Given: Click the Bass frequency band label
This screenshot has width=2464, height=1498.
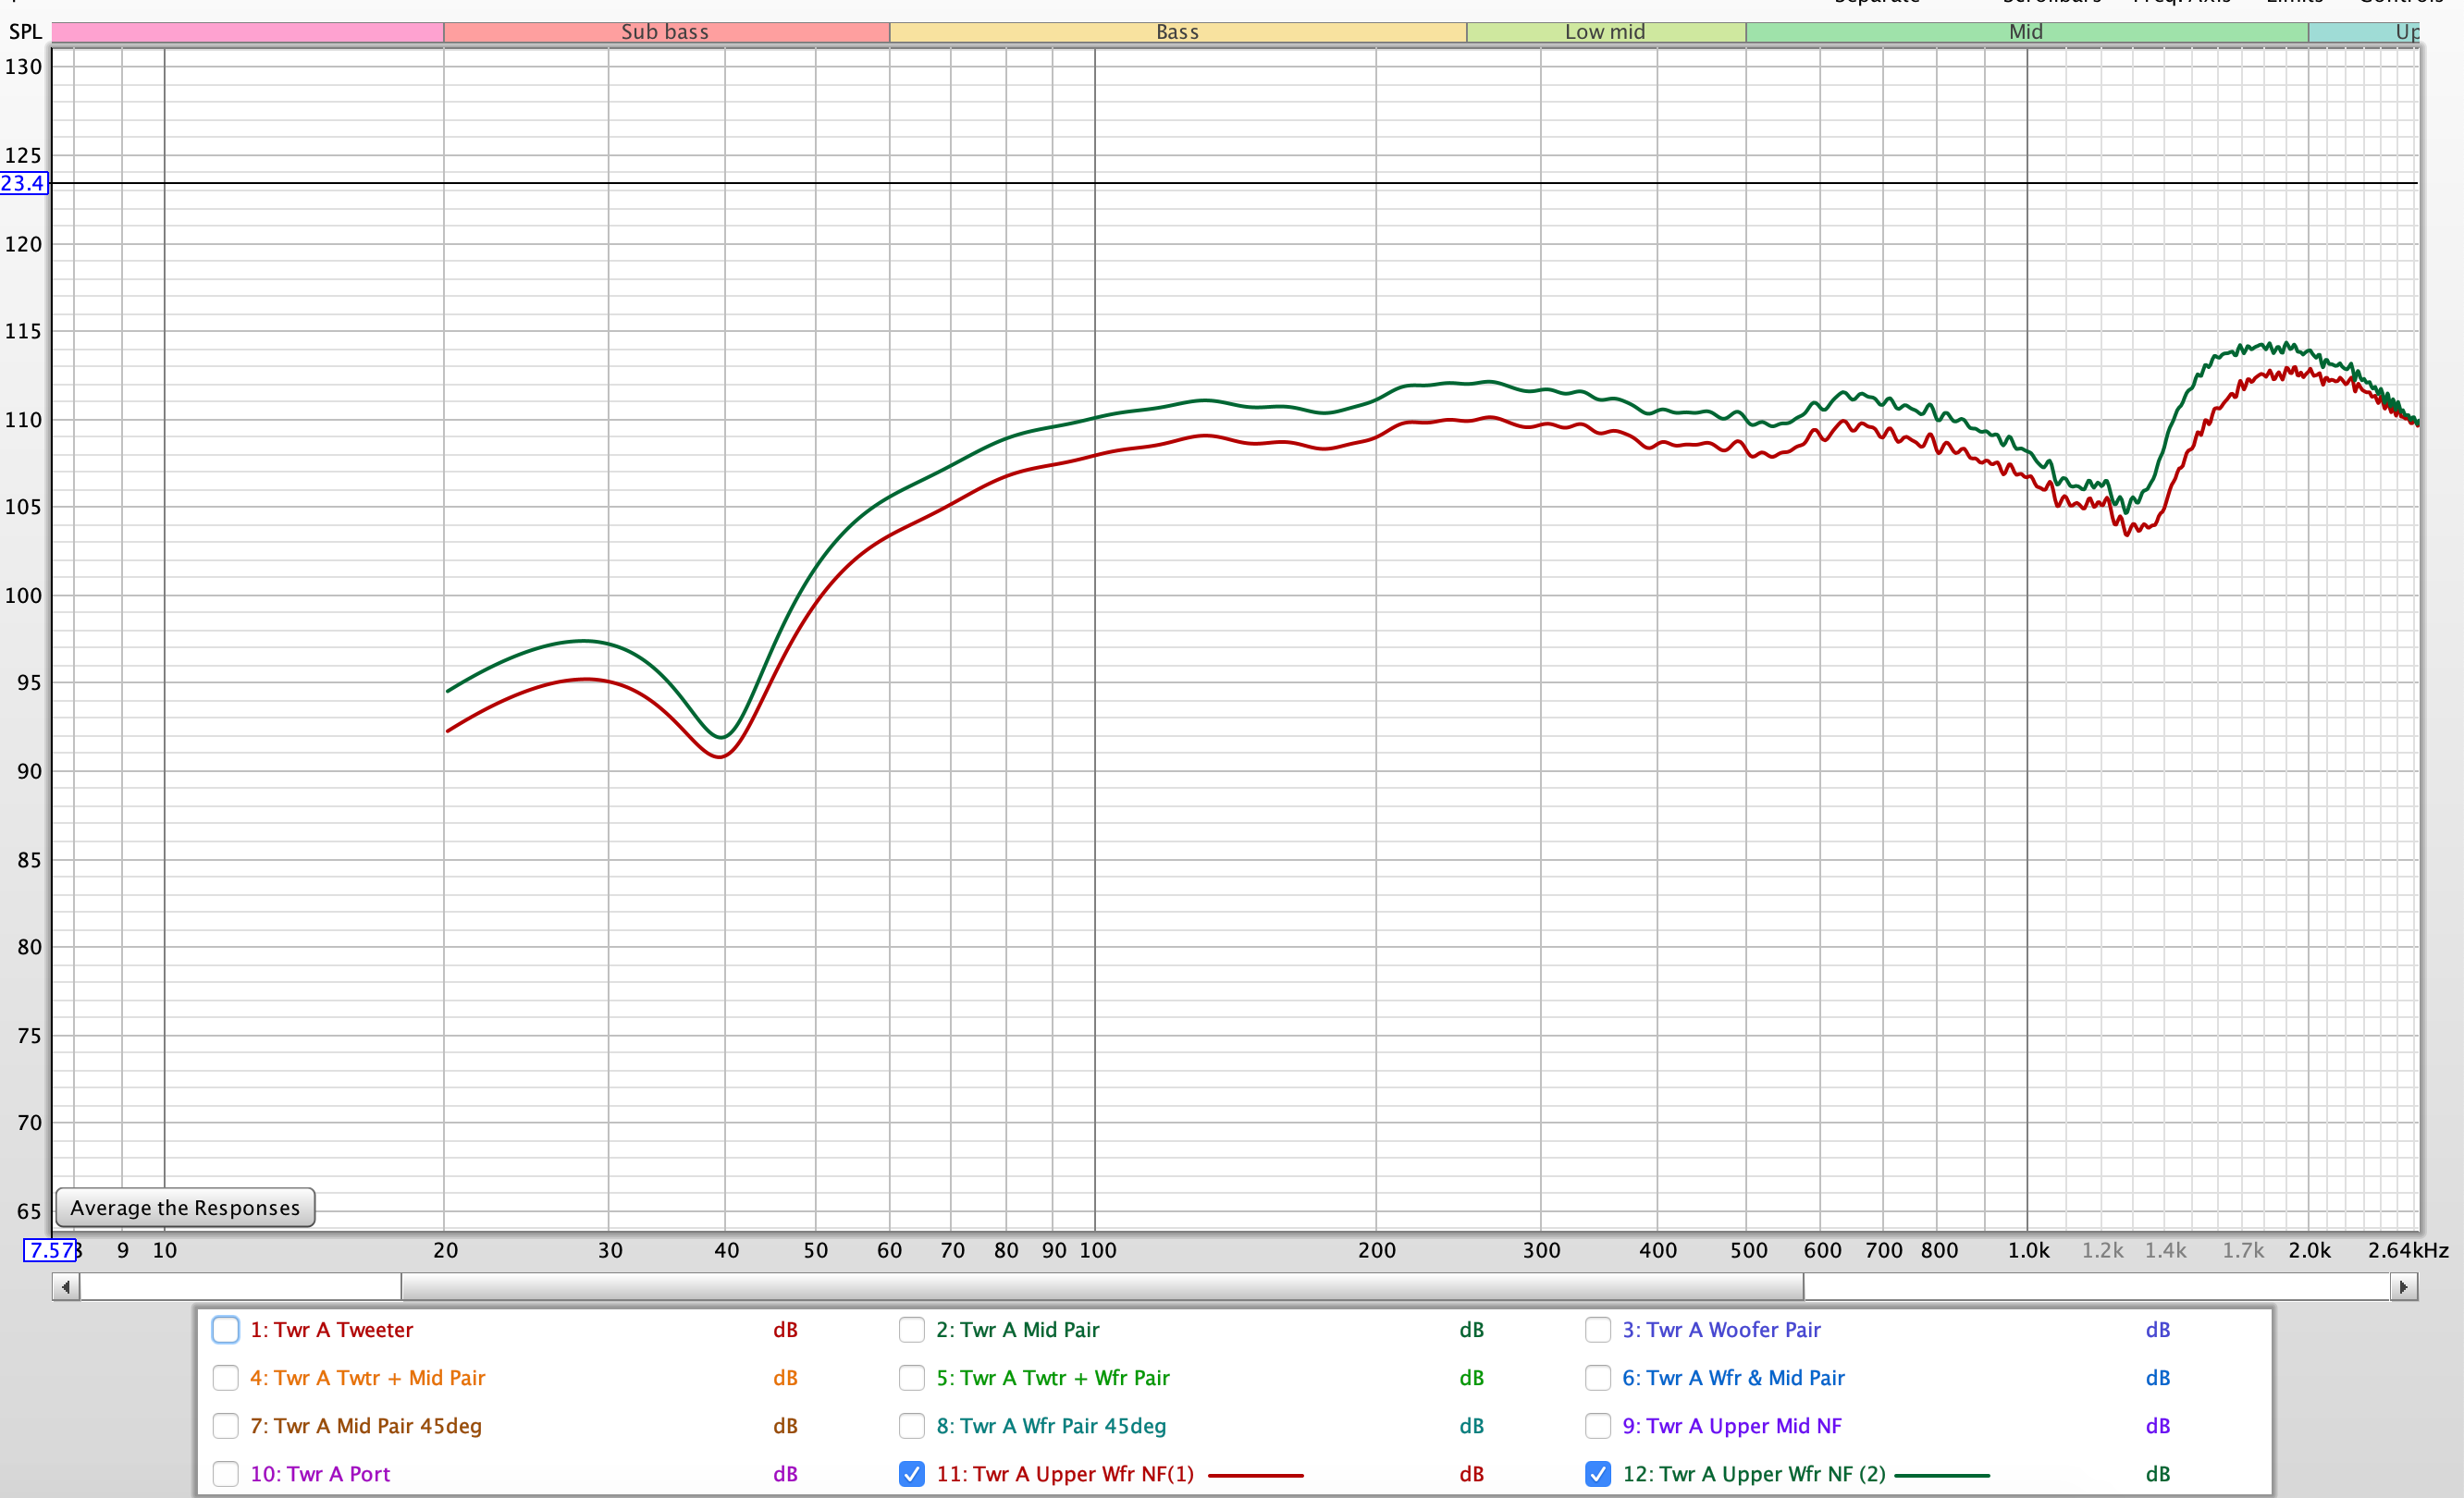Looking at the screenshot, I should (1177, 32).
